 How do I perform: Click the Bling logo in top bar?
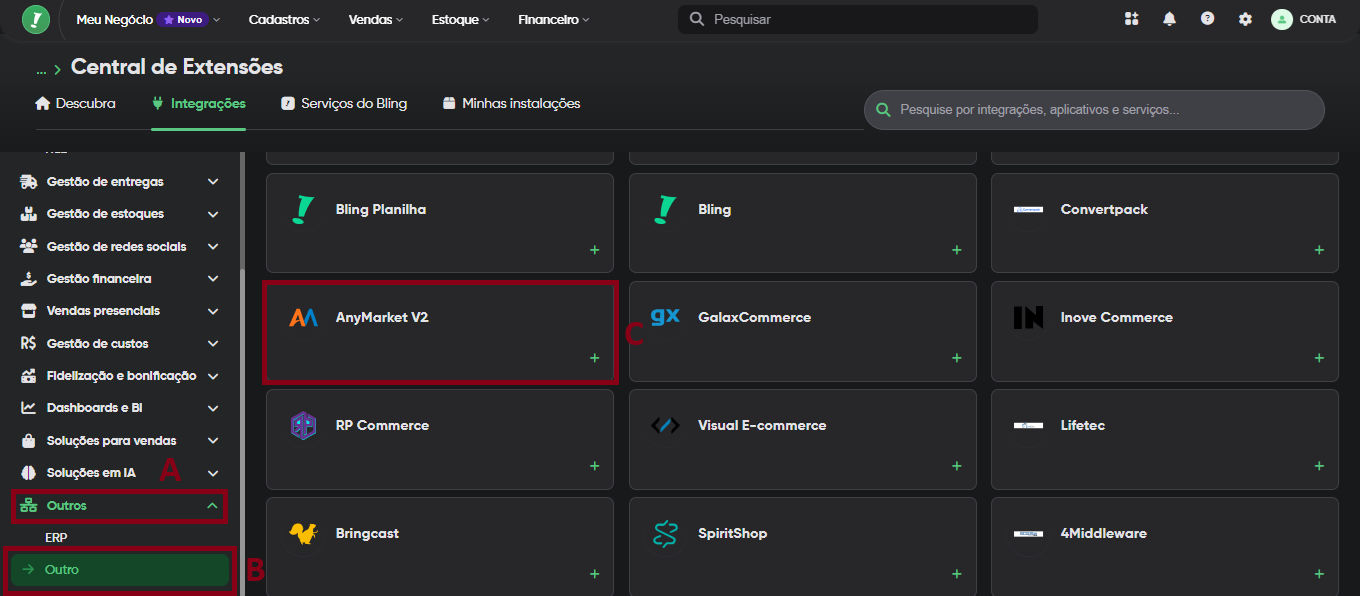36,19
